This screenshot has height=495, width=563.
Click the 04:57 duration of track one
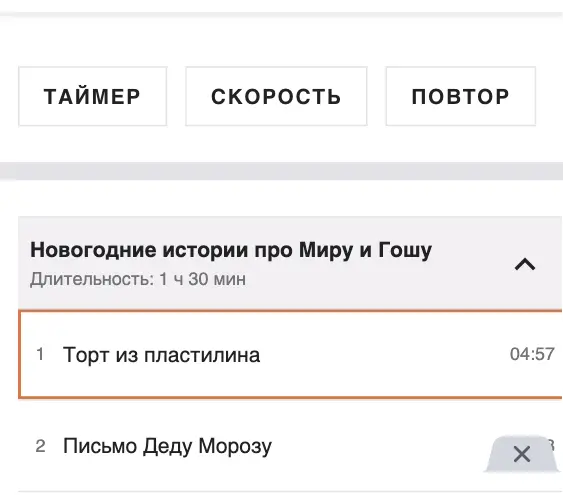532,354
